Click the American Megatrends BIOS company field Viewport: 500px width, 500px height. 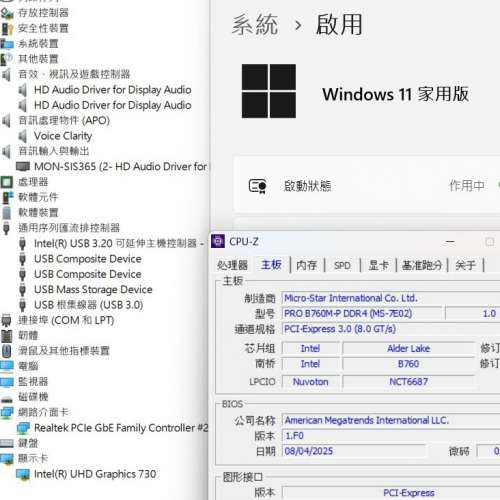(391, 420)
